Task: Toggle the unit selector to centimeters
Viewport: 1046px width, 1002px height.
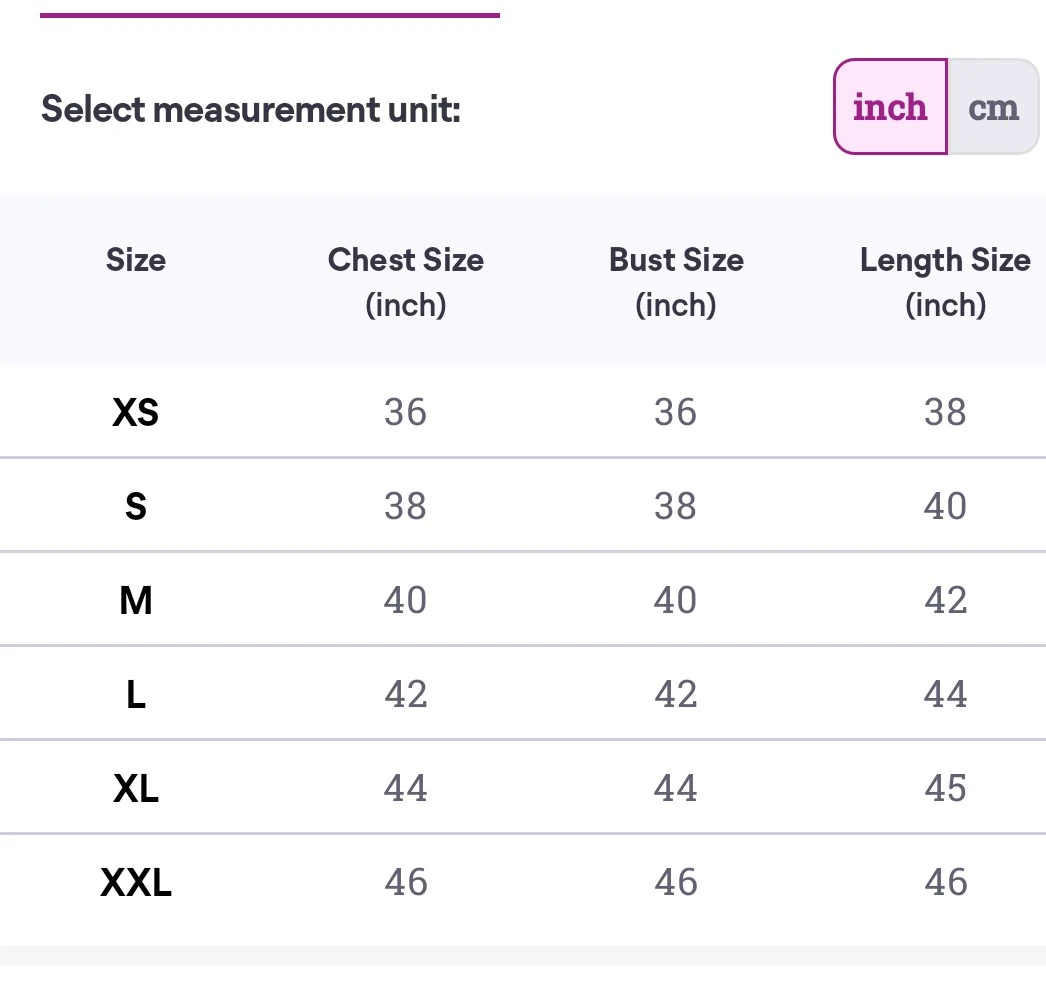Action: tap(992, 106)
